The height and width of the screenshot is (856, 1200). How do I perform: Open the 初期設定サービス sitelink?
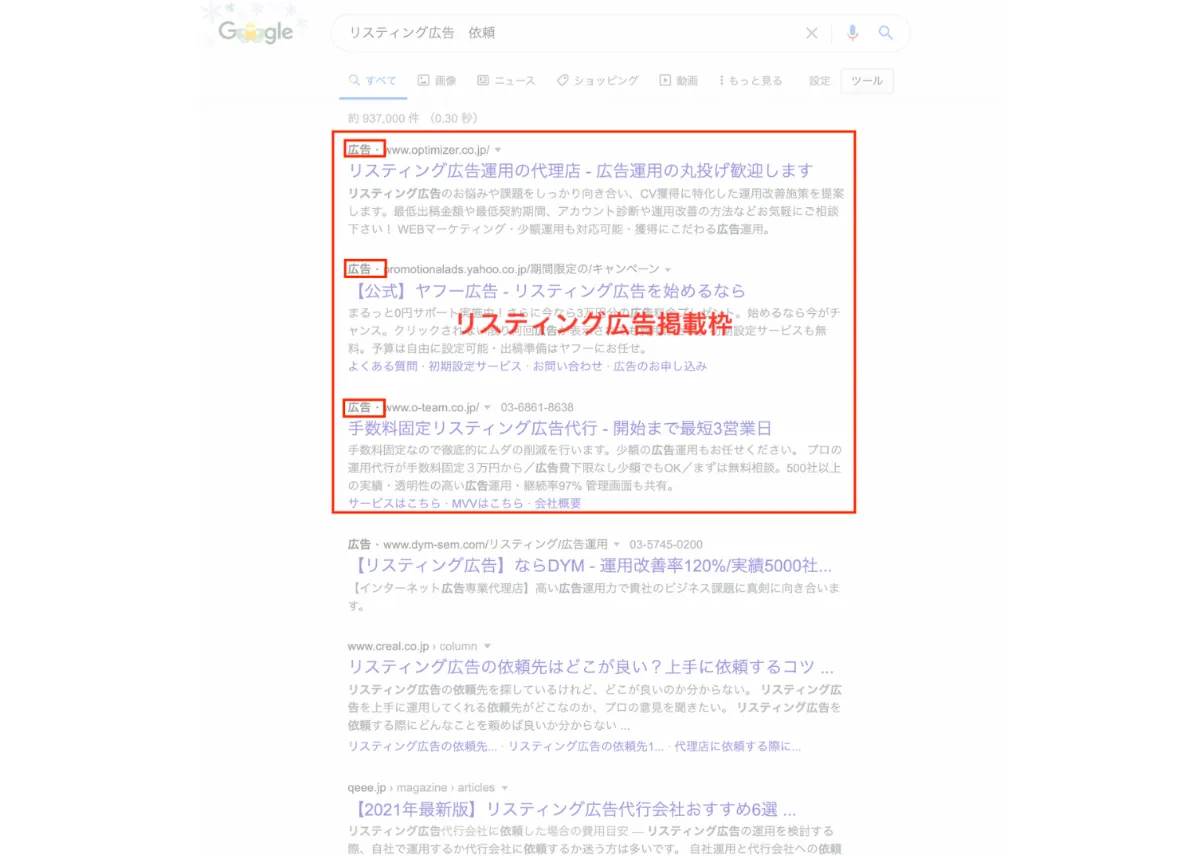click(x=475, y=366)
